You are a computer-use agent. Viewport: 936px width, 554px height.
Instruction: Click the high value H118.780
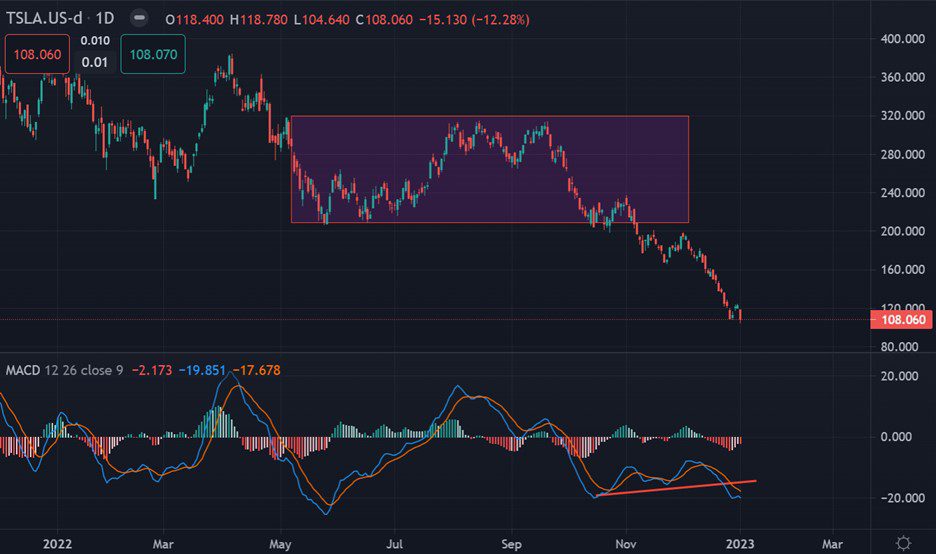pyautogui.click(x=258, y=20)
